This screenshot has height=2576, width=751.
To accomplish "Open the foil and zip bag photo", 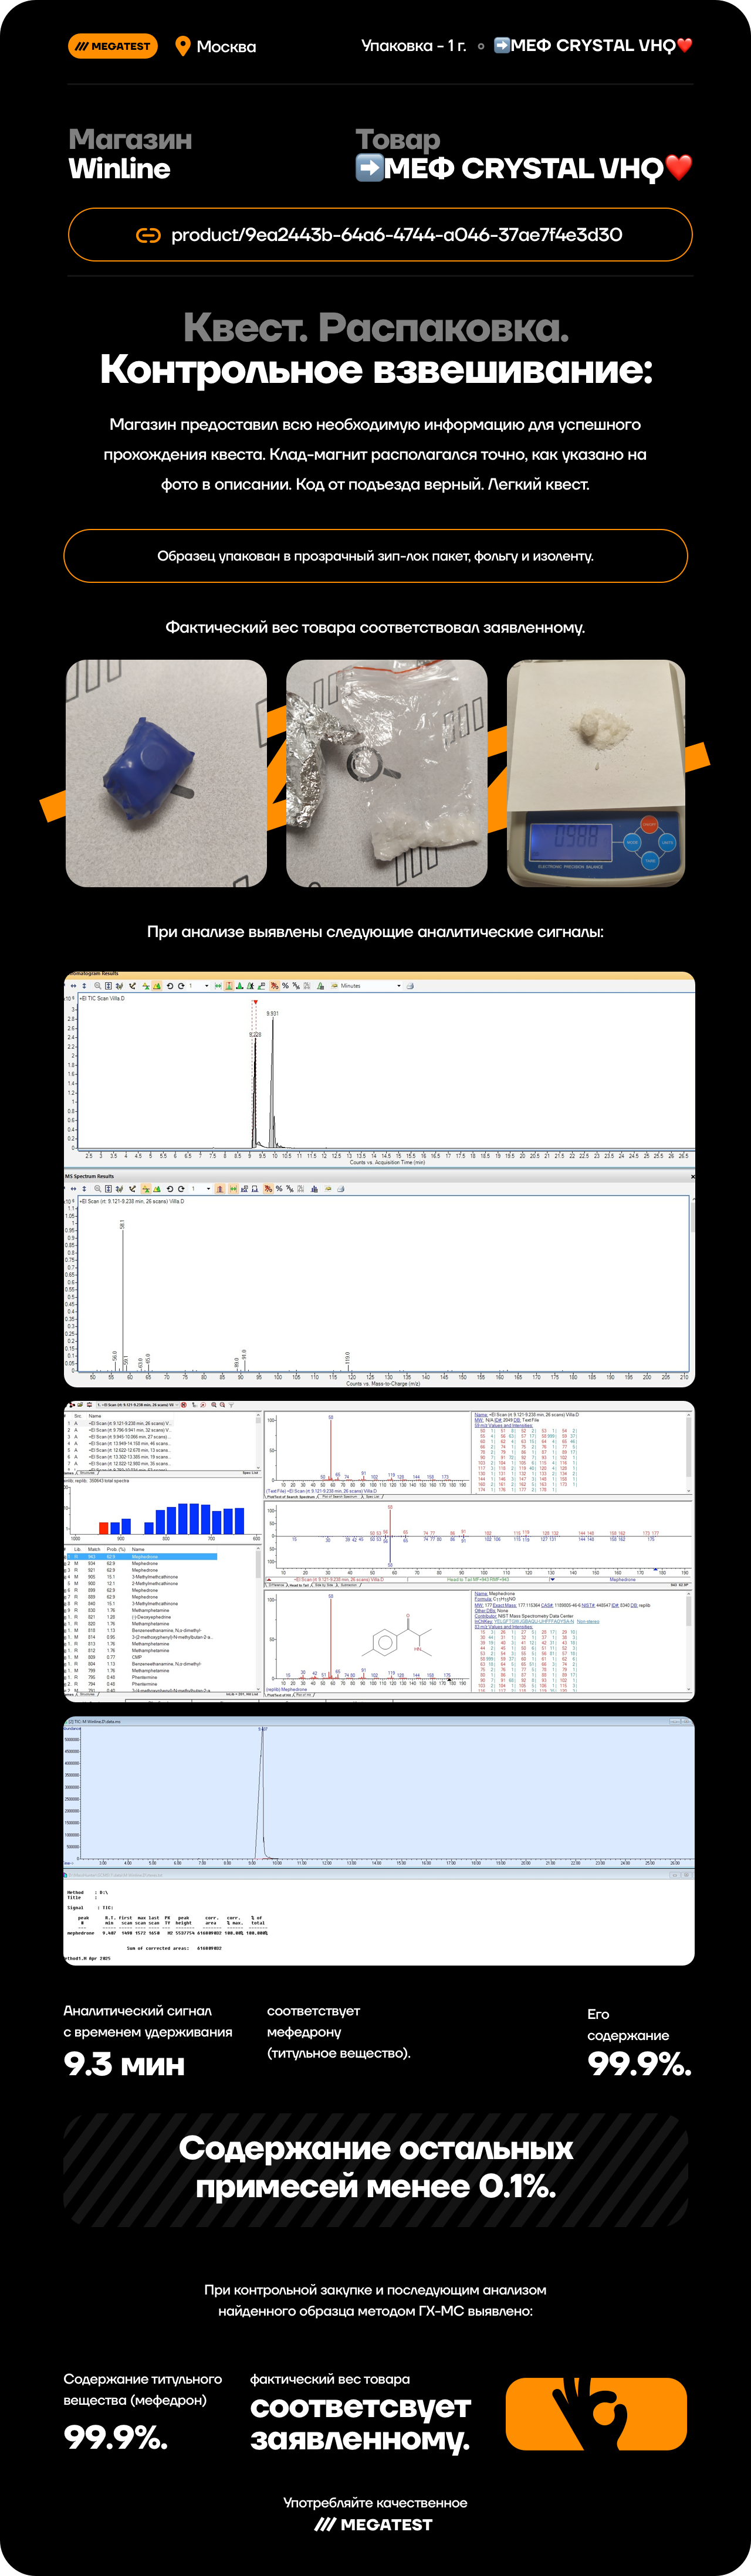I will click(x=386, y=773).
